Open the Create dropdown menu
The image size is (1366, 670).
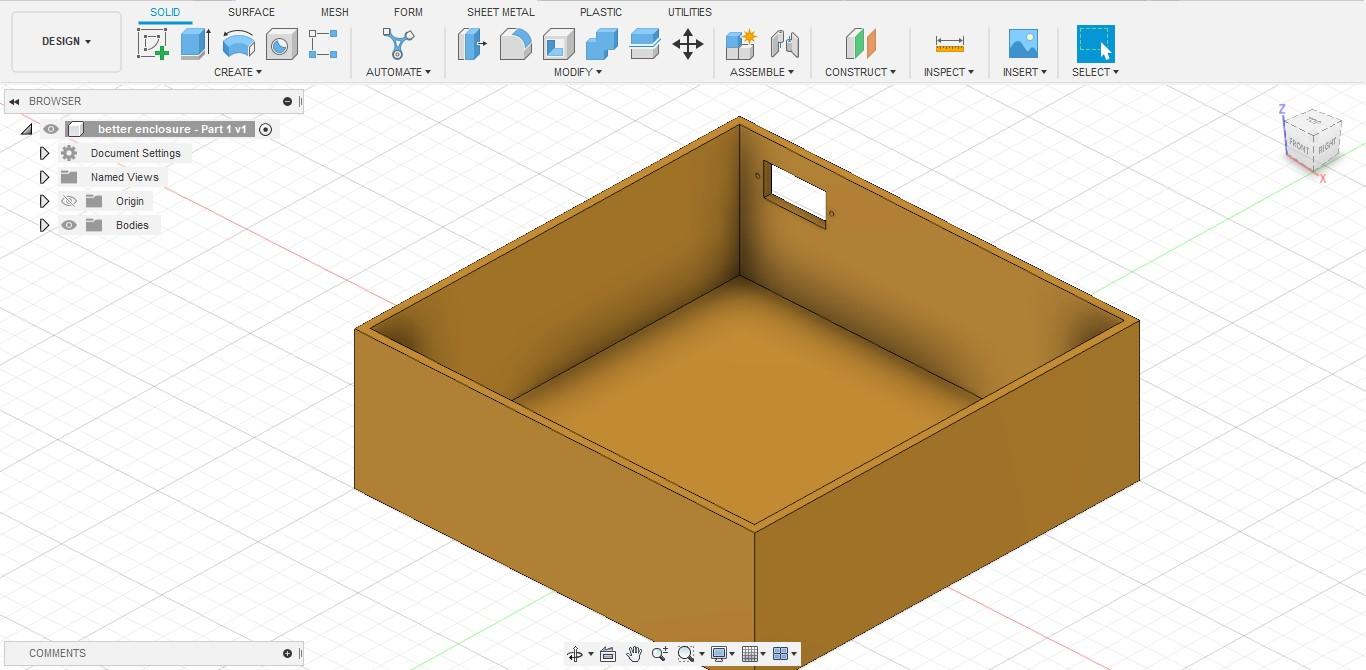tap(238, 72)
